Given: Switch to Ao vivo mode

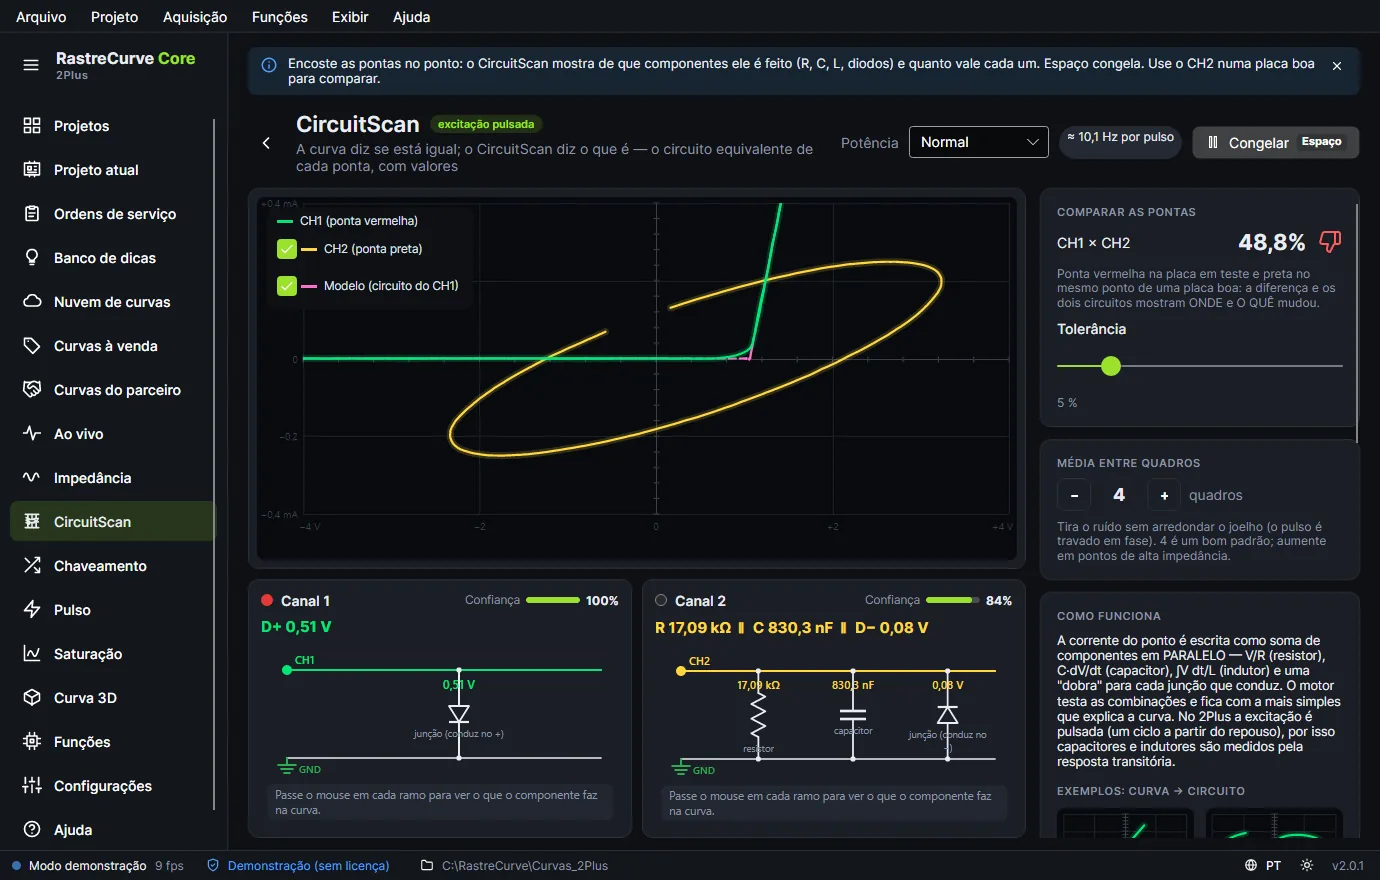Looking at the screenshot, I should [x=112, y=434].
